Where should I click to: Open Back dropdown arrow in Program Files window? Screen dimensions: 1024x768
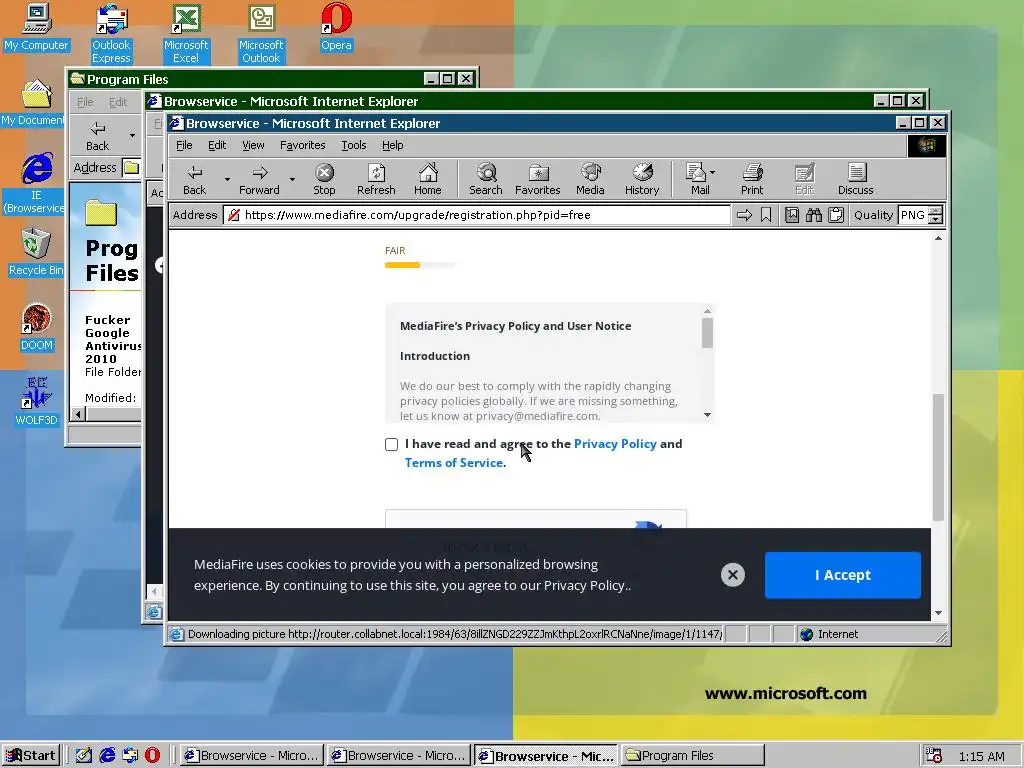[x=133, y=136]
